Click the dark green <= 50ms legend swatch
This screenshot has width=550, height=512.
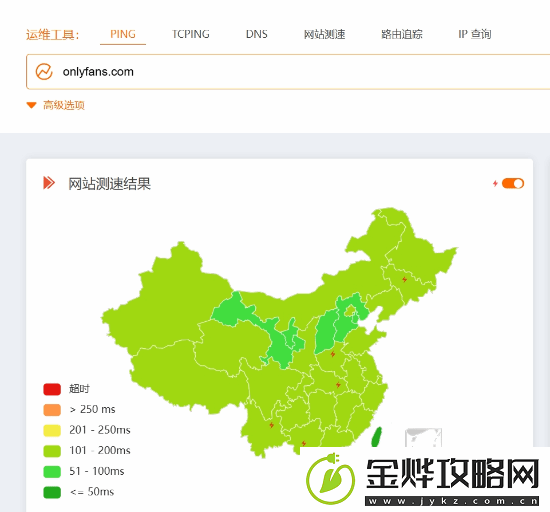(x=52, y=492)
